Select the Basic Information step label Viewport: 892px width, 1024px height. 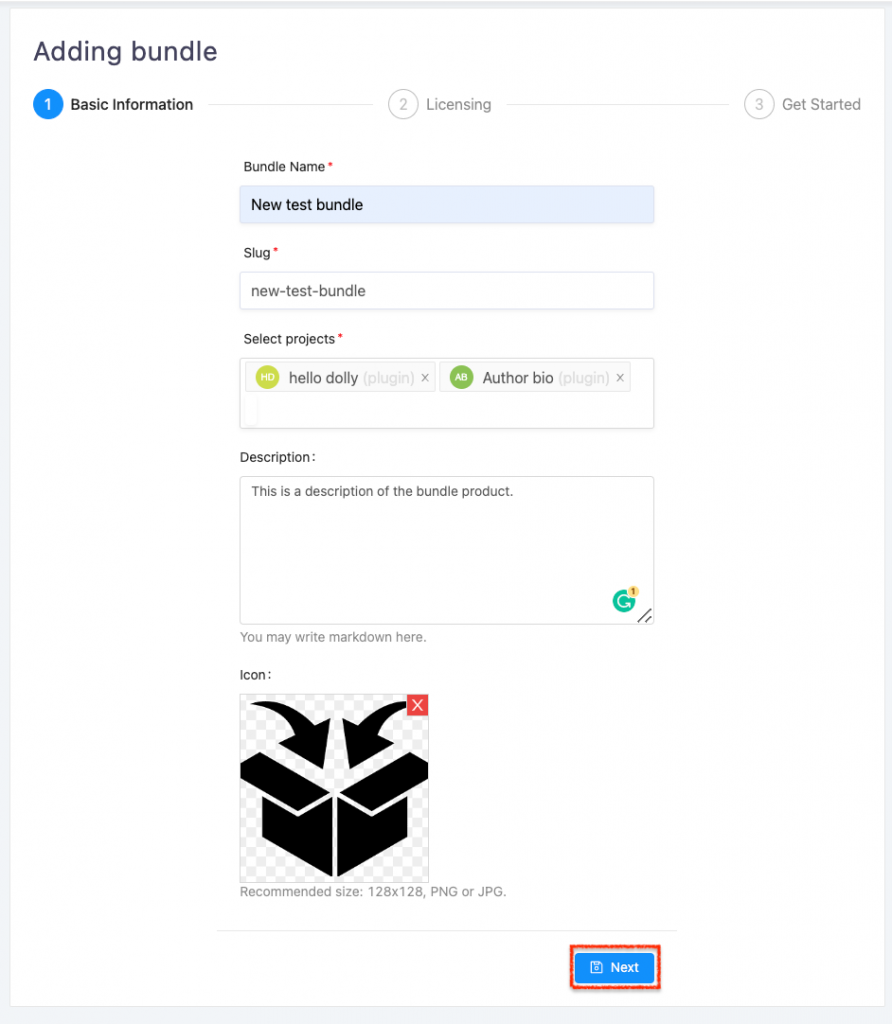[x=132, y=104]
